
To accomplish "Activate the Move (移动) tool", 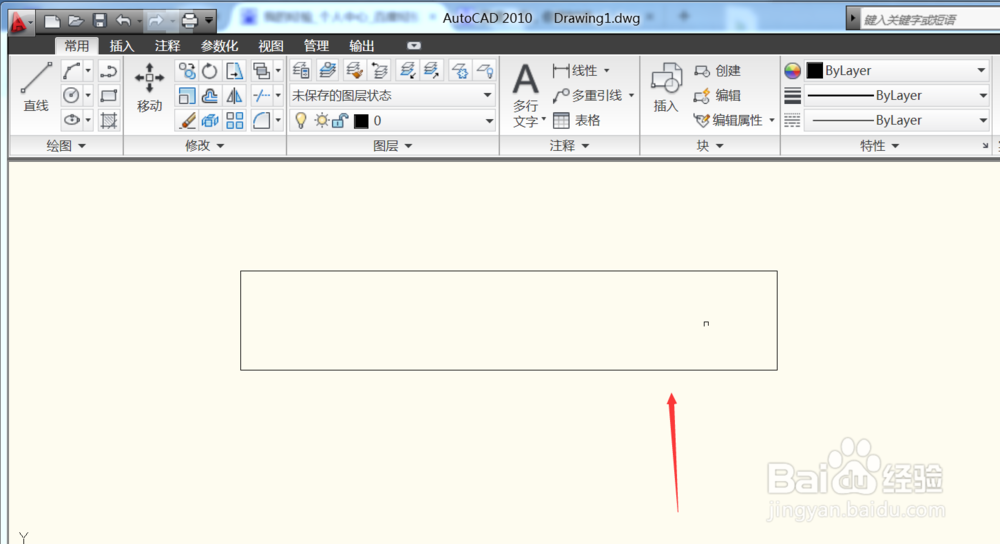I will click(149, 87).
